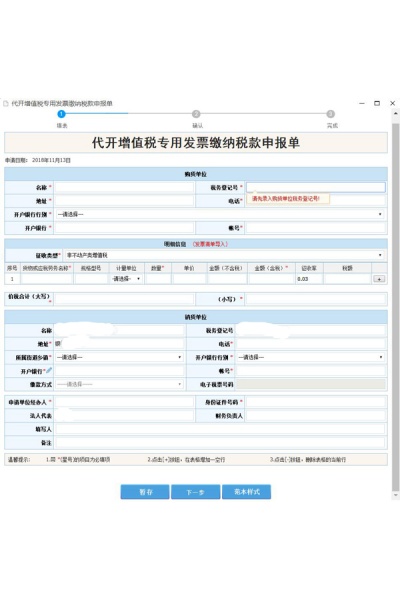
Task: Click buyer 税务登记号 input field
Action: click(316, 188)
